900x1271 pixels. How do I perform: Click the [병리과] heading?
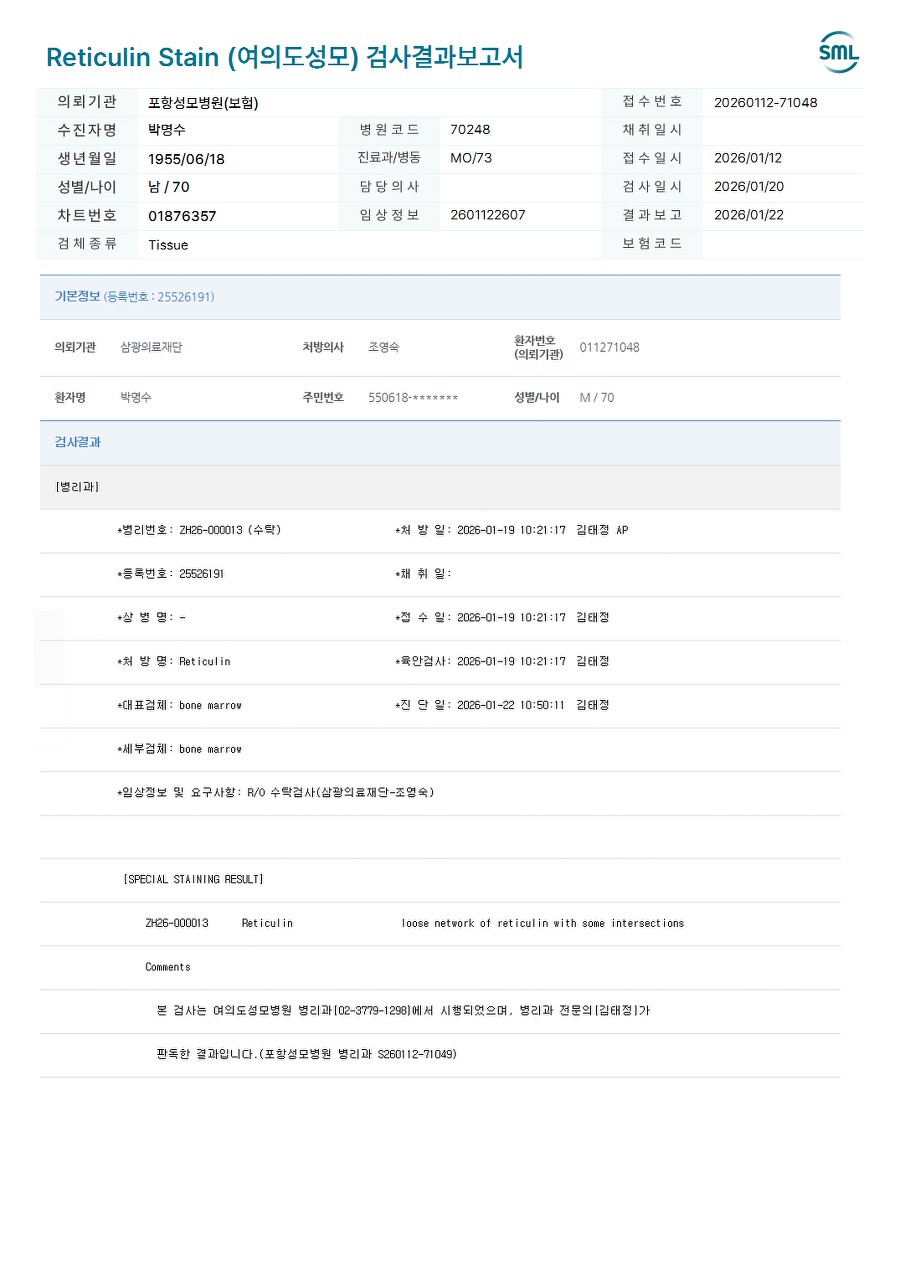[x=77, y=487]
